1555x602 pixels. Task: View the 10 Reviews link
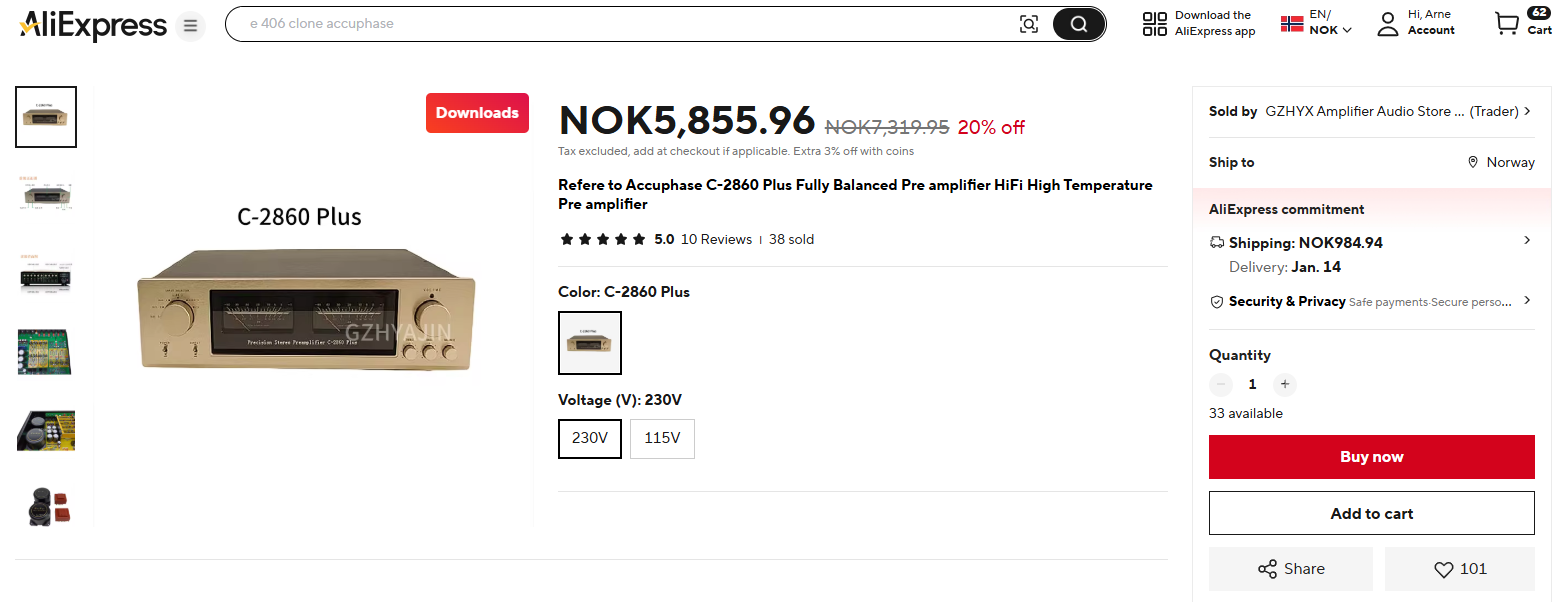716,240
